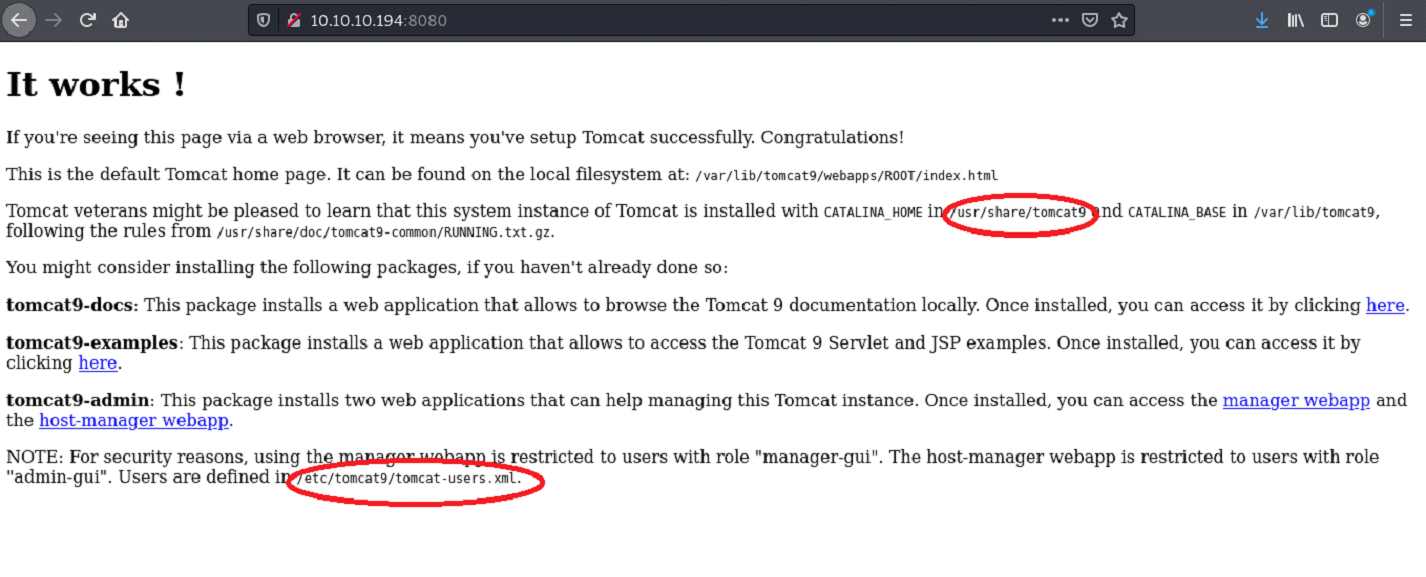Click the forward navigation arrow
This screenshot has width=1426, height=577.
[54, 20]
